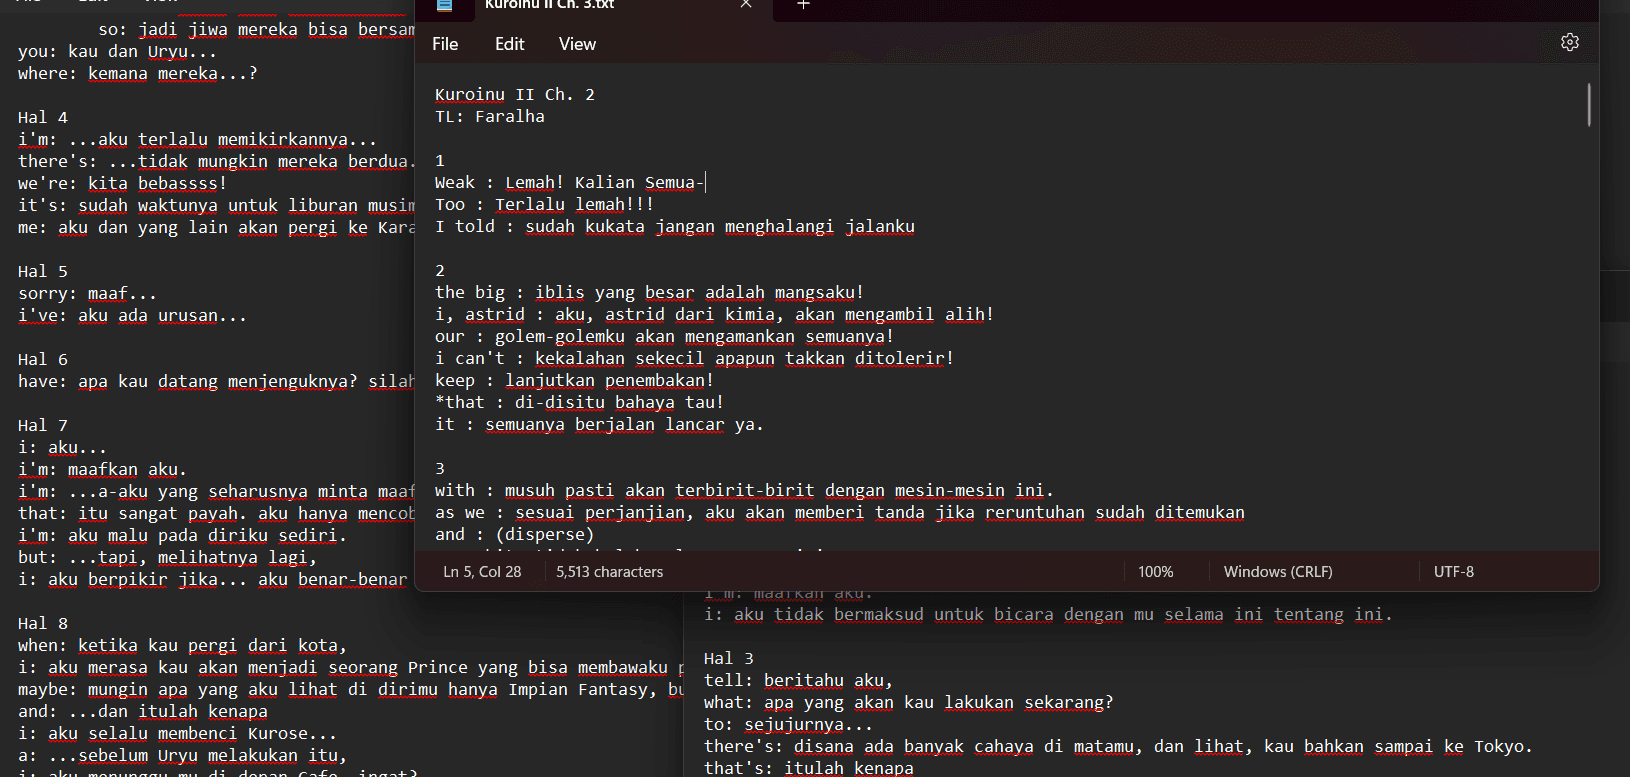Open the Edit menu

coord(509,44)
